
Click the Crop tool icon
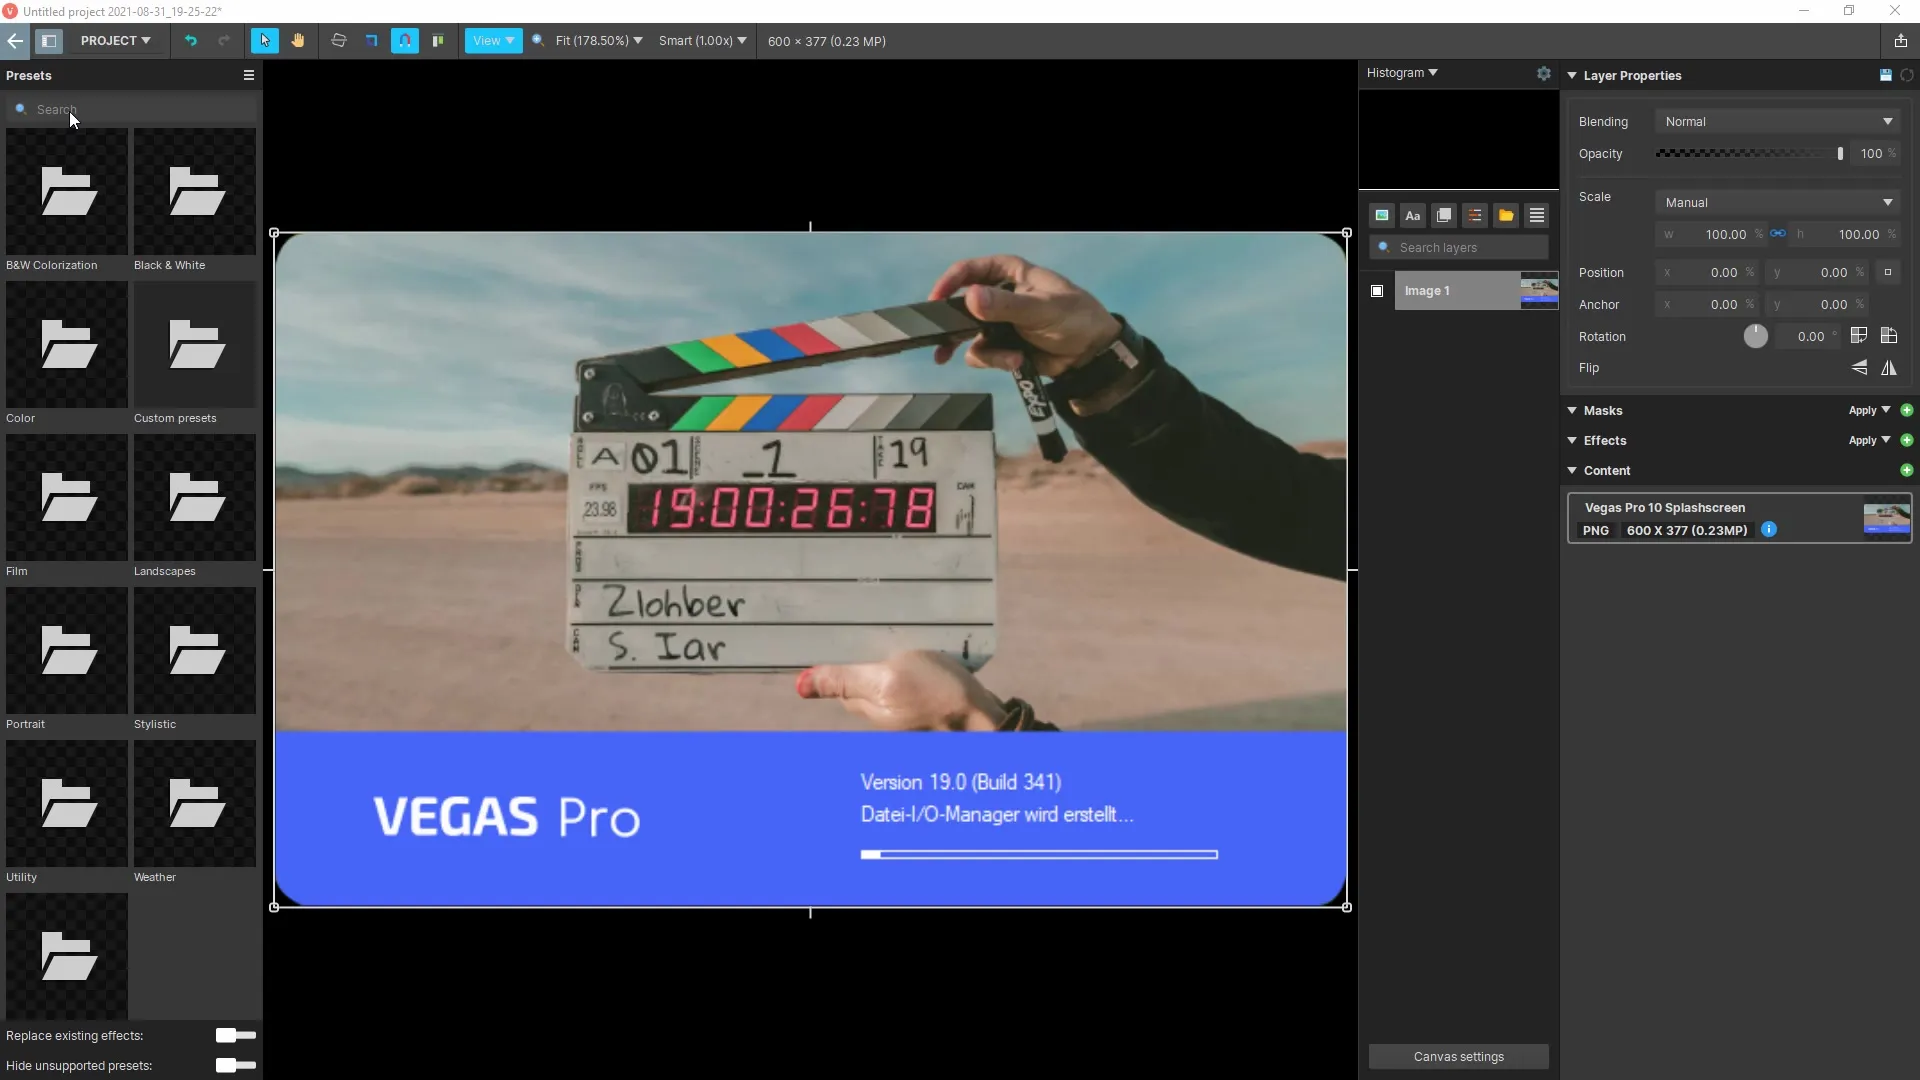click(371, 41)
